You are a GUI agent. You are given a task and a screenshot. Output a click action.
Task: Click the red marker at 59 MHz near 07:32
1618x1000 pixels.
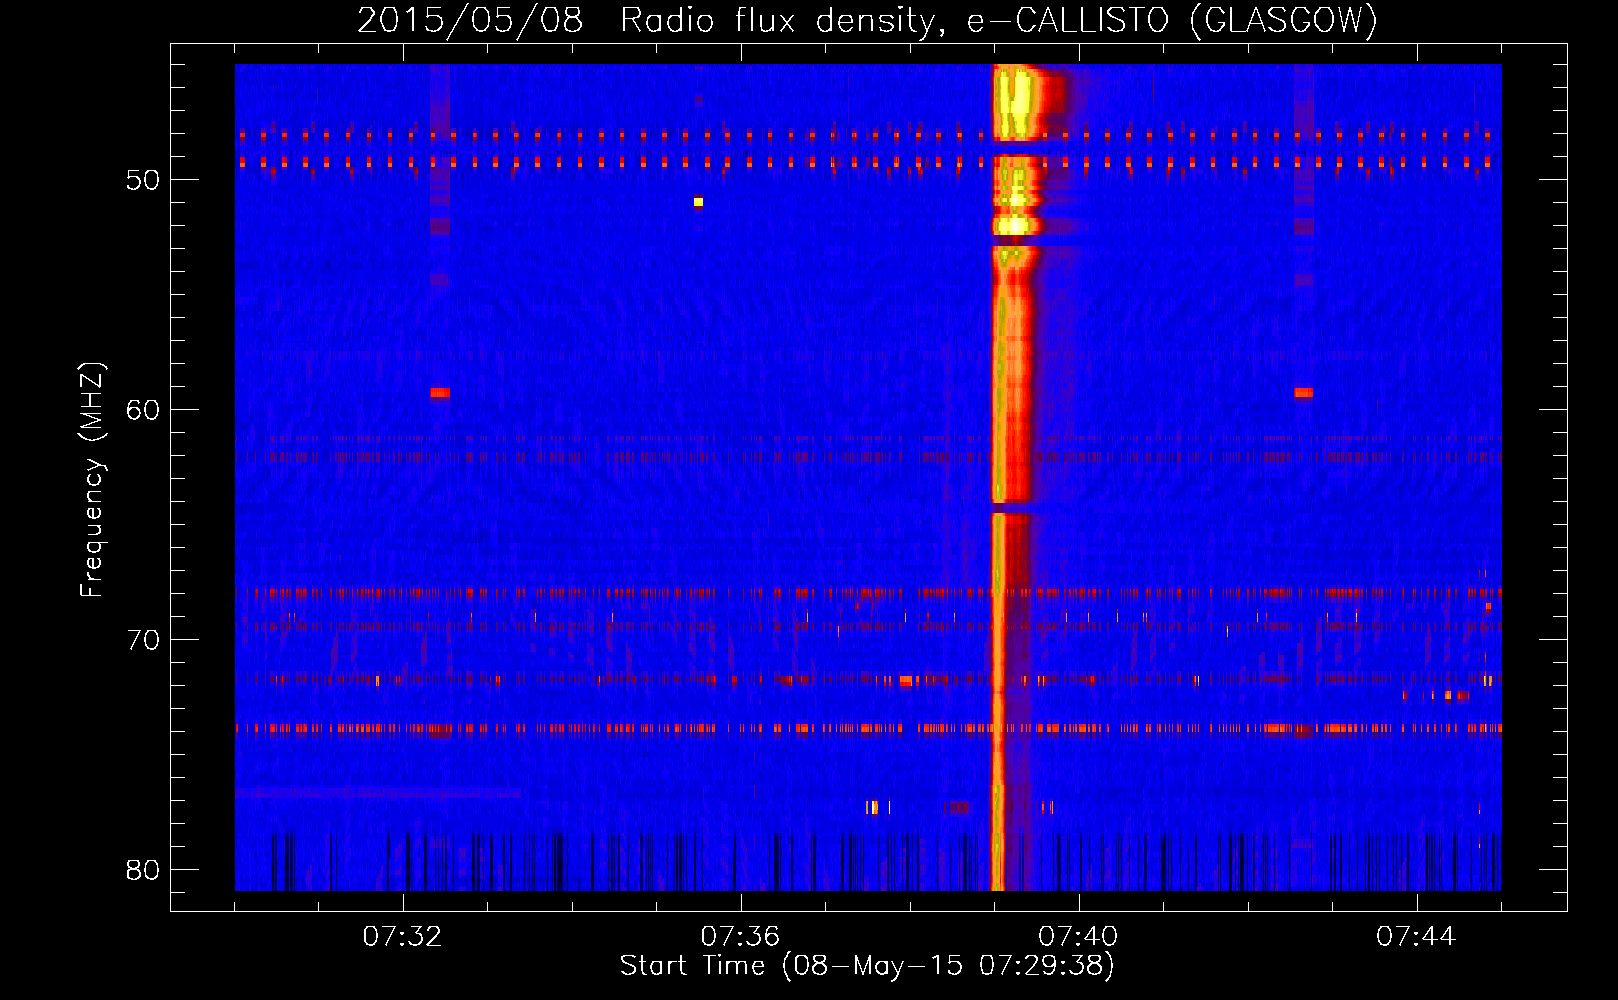[440, 393]
